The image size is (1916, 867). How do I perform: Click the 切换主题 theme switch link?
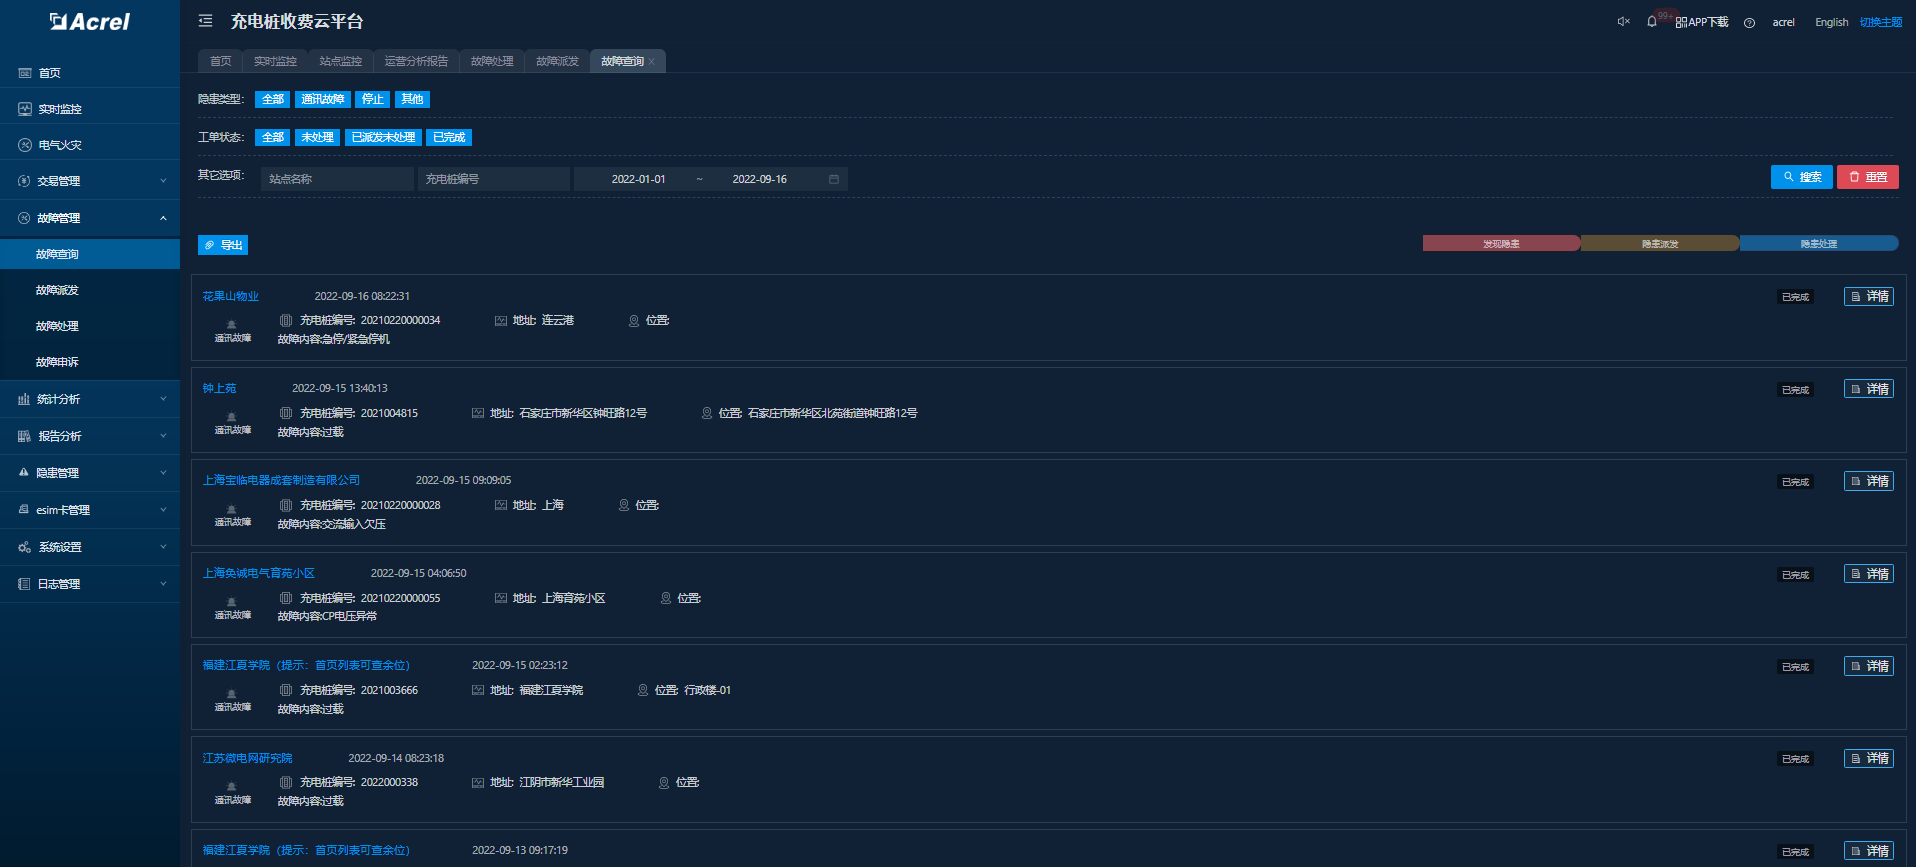(1880, 22)
